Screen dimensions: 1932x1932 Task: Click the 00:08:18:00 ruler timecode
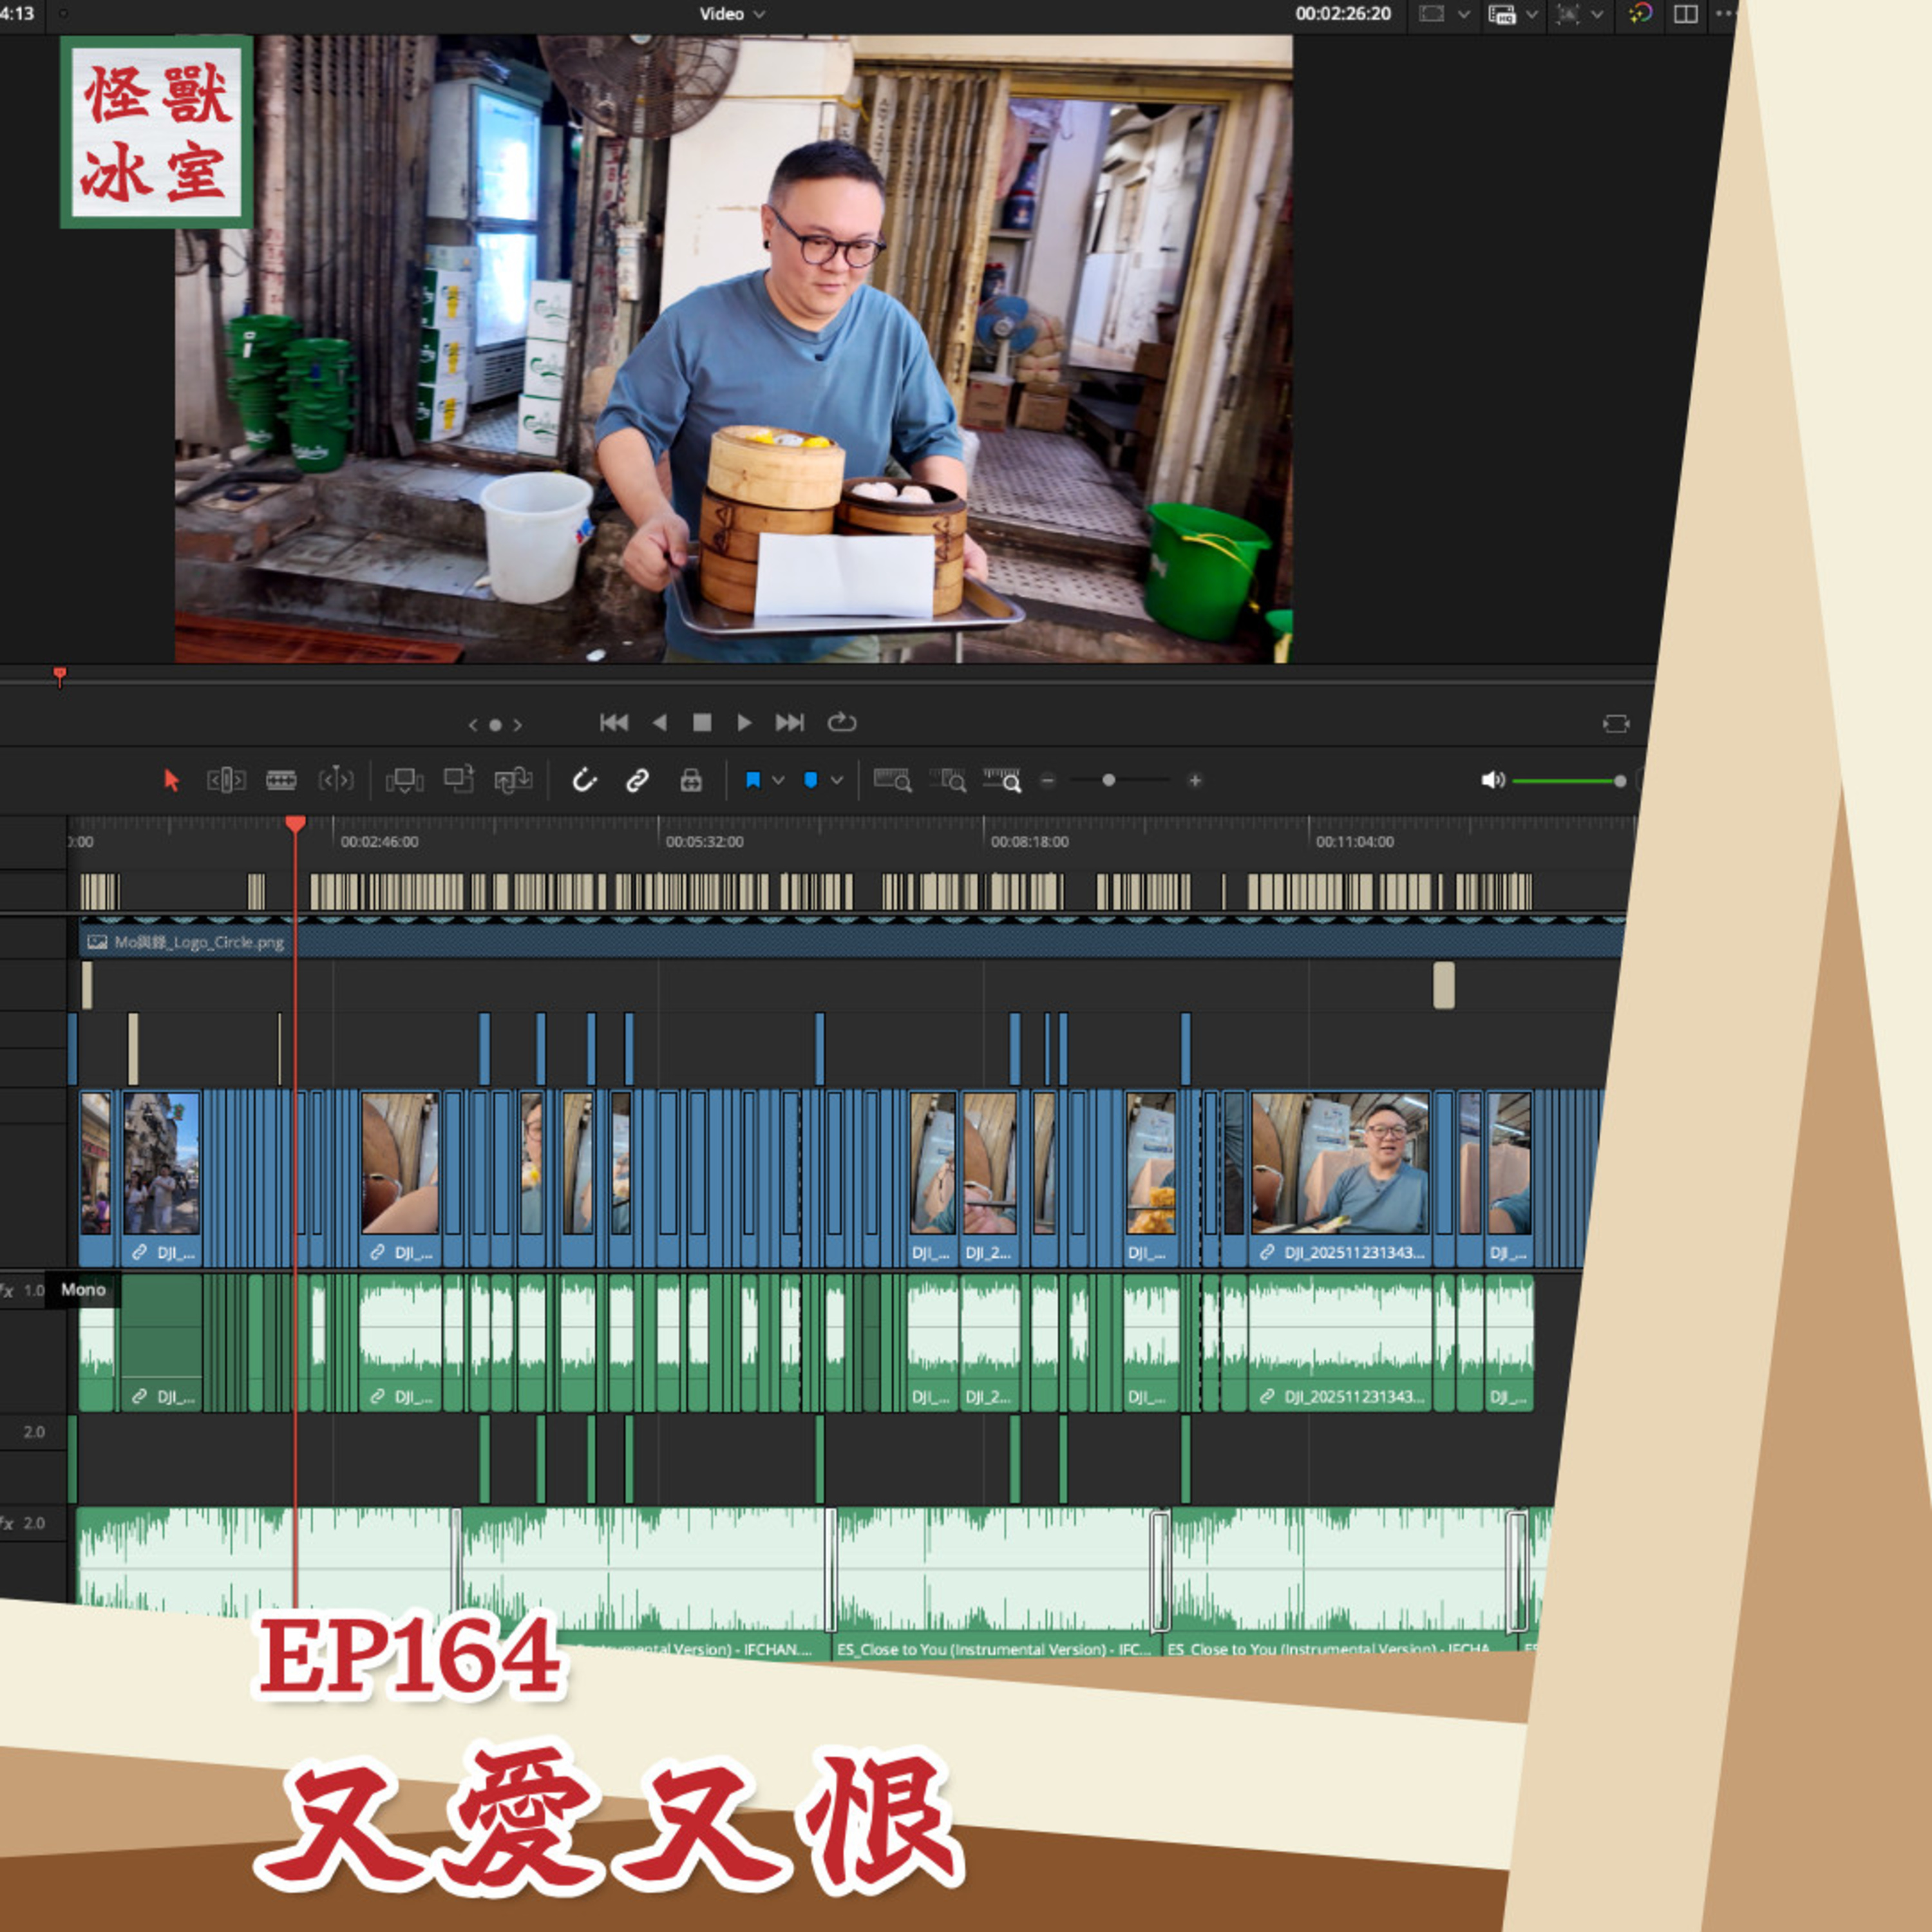1030,842
